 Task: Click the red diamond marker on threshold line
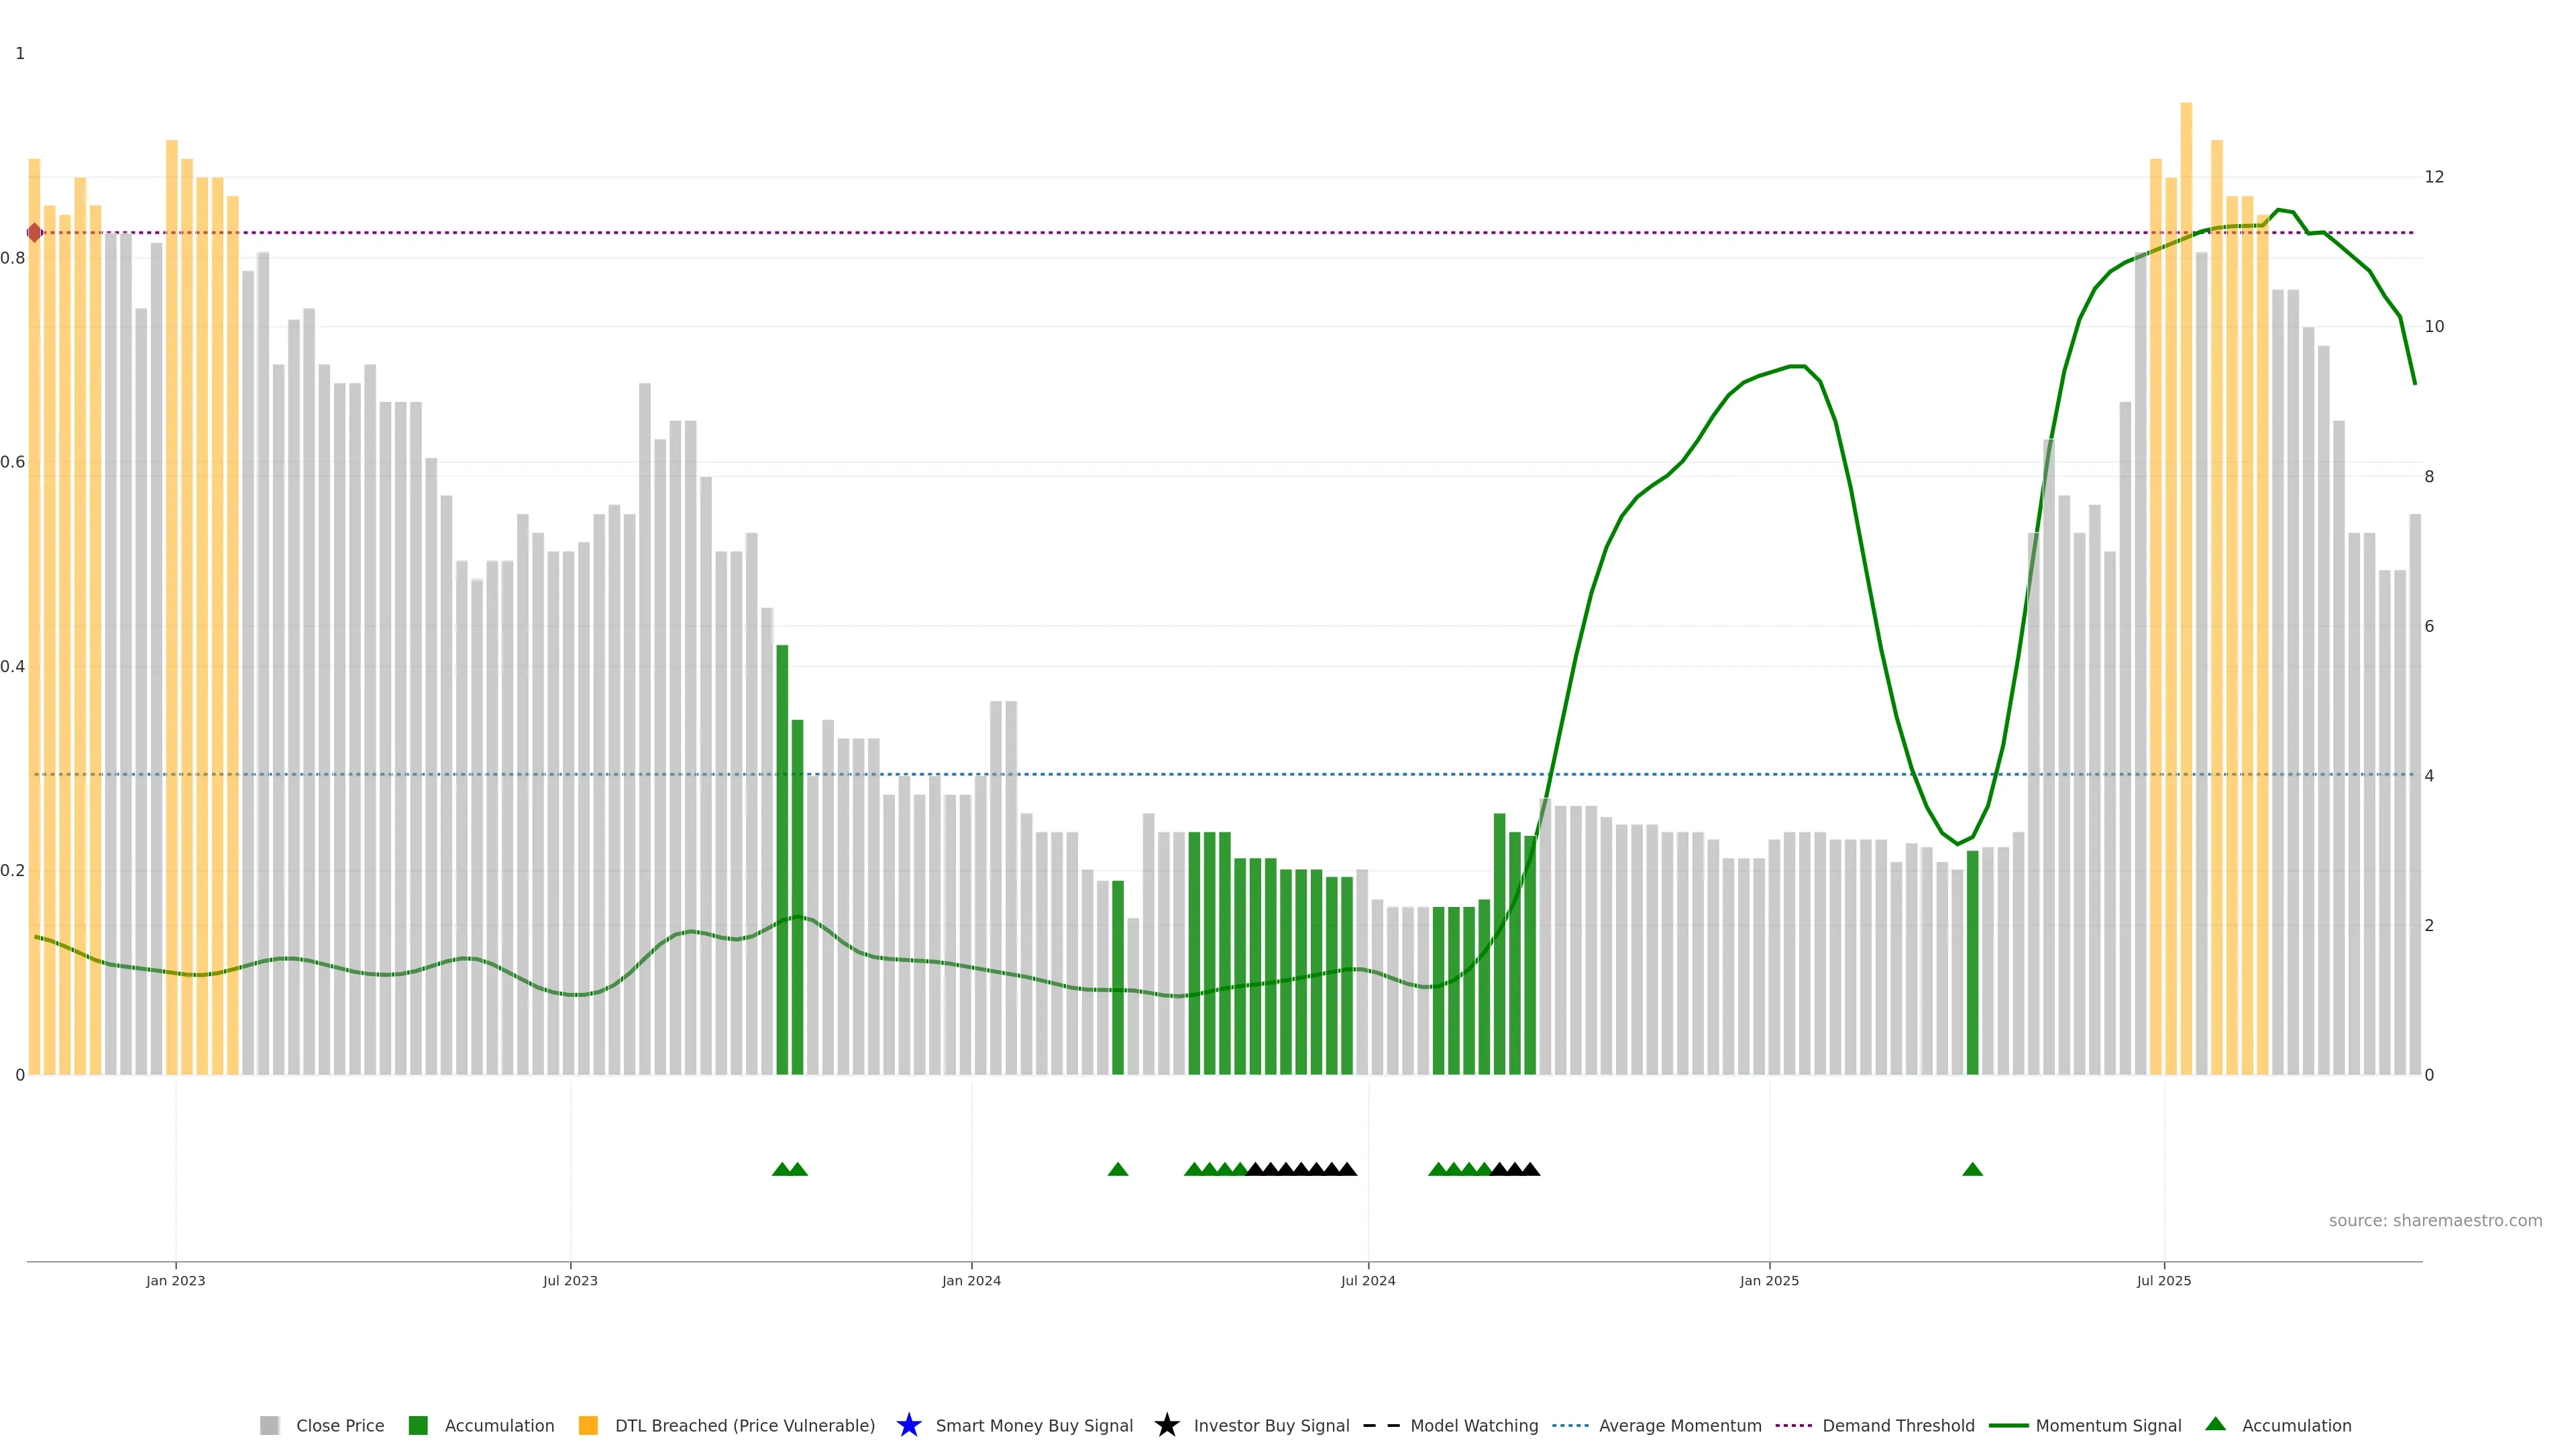35,233
